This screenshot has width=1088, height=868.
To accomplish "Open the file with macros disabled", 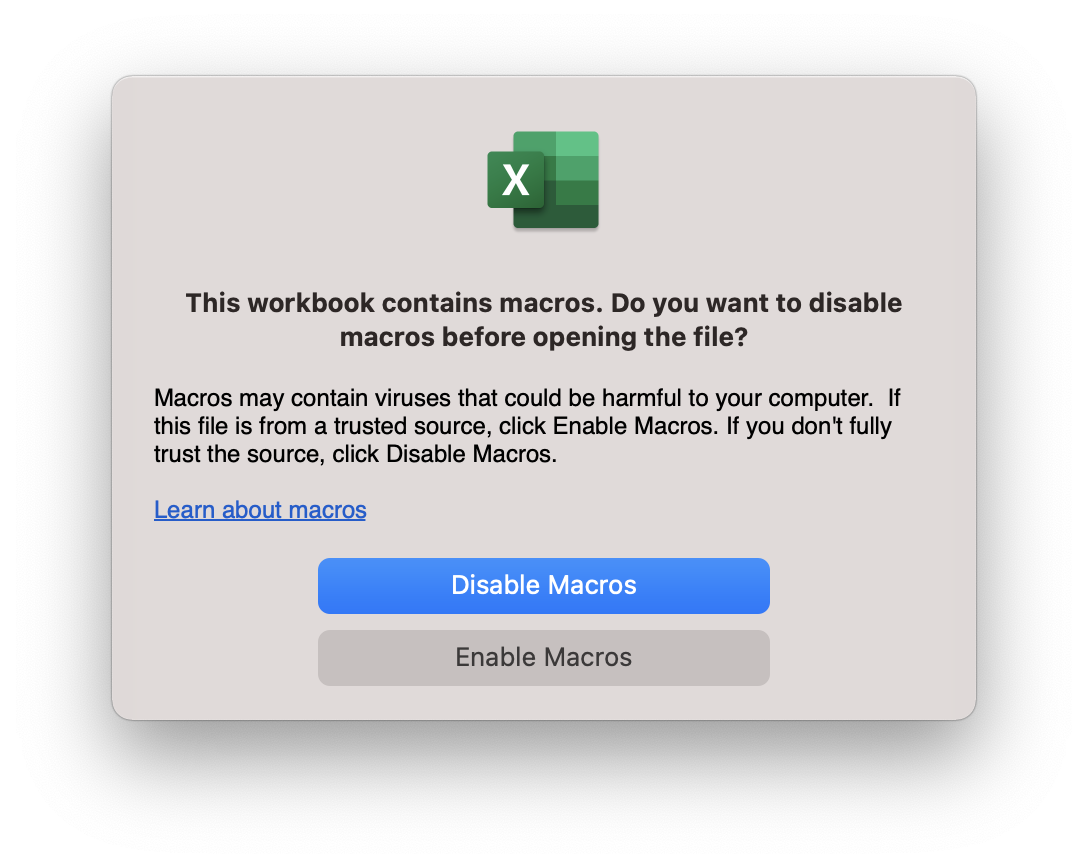I will coord(544,586).
